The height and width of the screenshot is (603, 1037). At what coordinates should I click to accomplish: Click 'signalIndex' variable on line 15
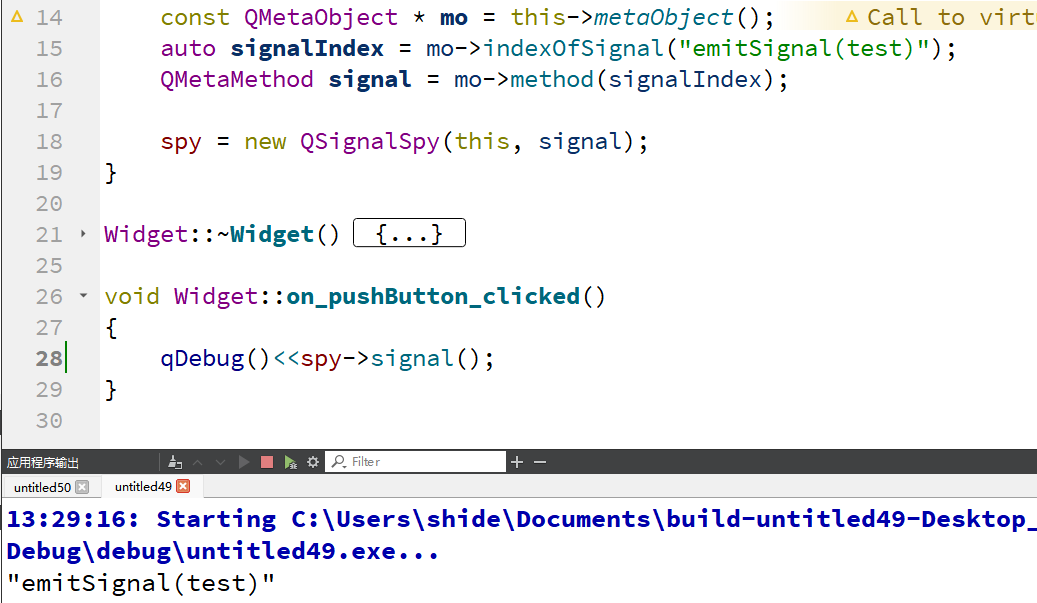click(307, 48)
